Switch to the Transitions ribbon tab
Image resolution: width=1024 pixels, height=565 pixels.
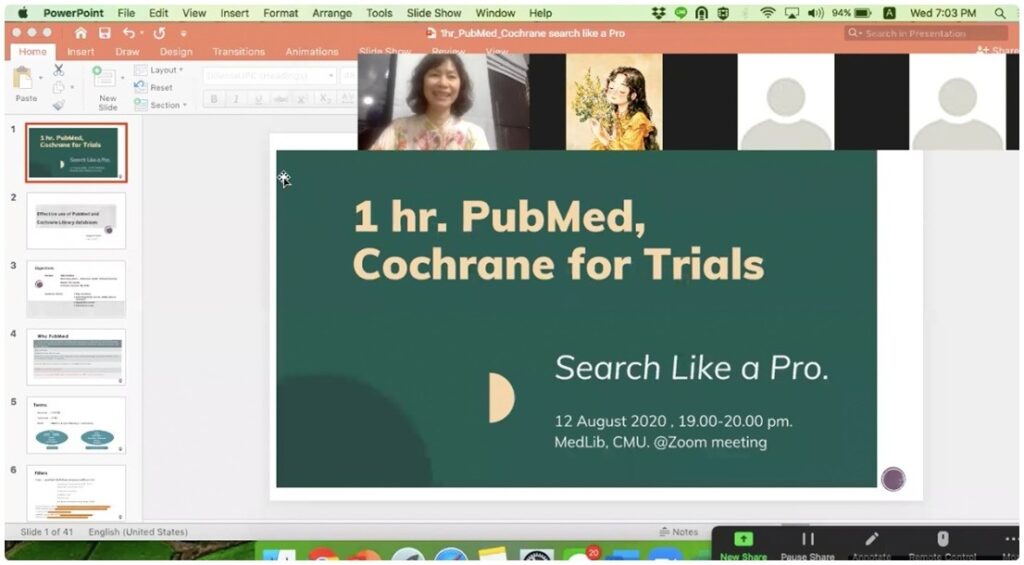pos(238,52)
